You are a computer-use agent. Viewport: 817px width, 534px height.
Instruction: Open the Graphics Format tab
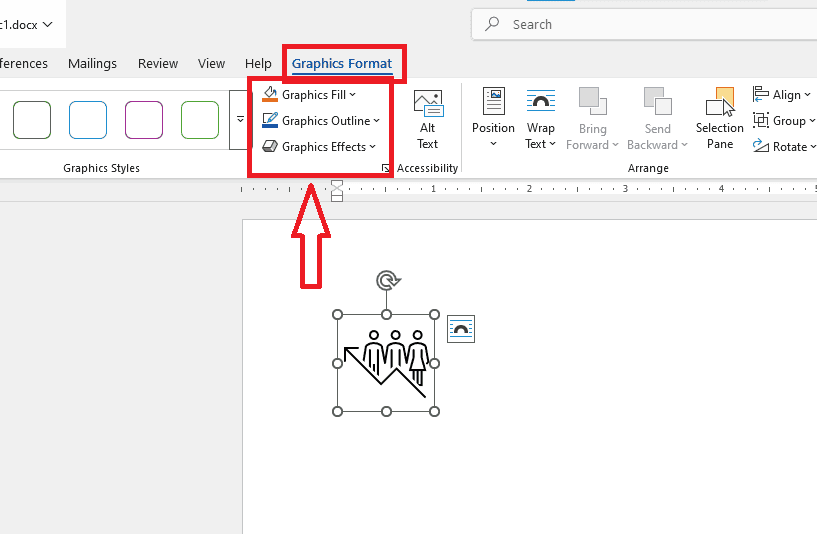click(342, 64)
